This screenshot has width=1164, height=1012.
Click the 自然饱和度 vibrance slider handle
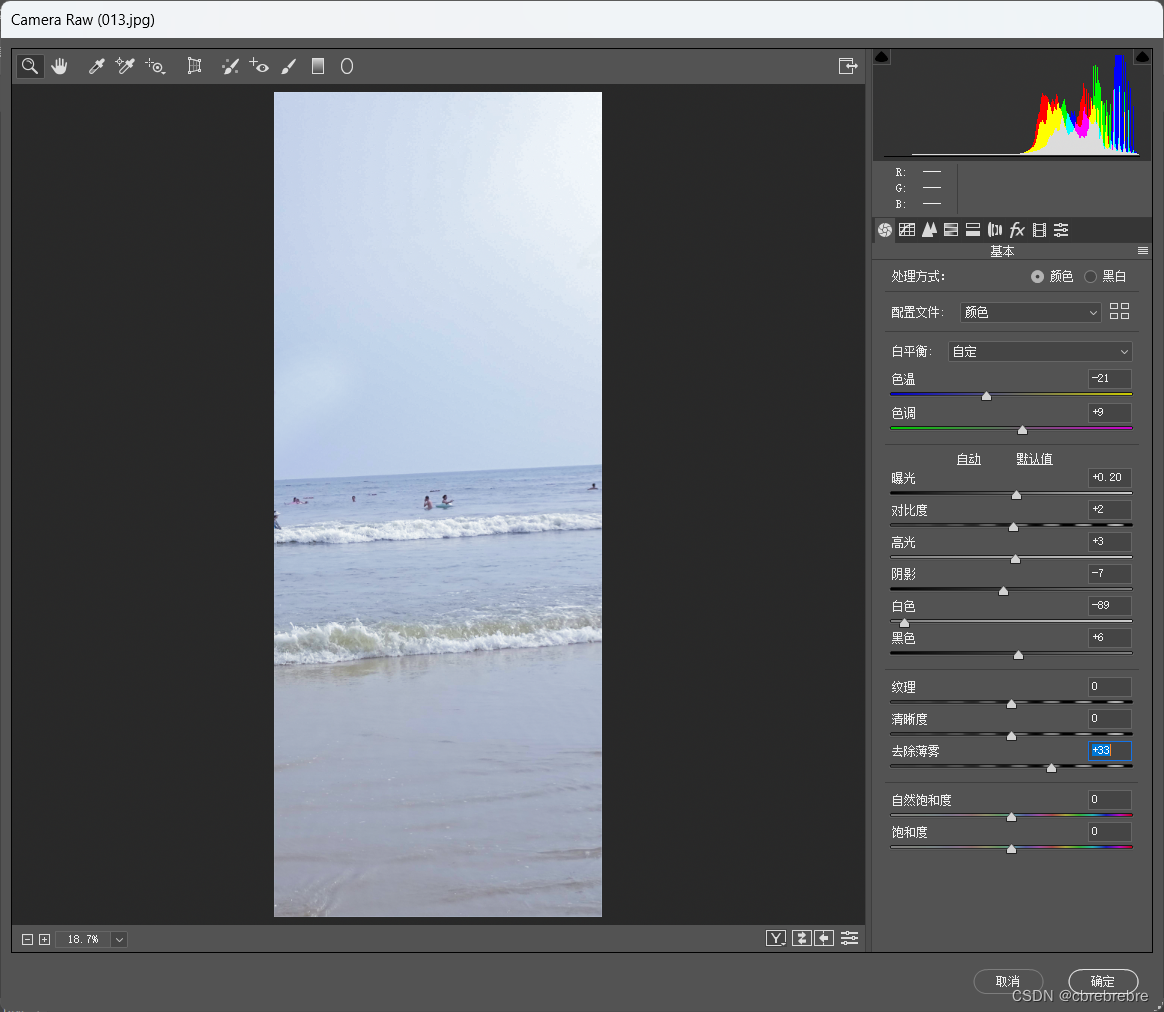[x=1011, y=817]
